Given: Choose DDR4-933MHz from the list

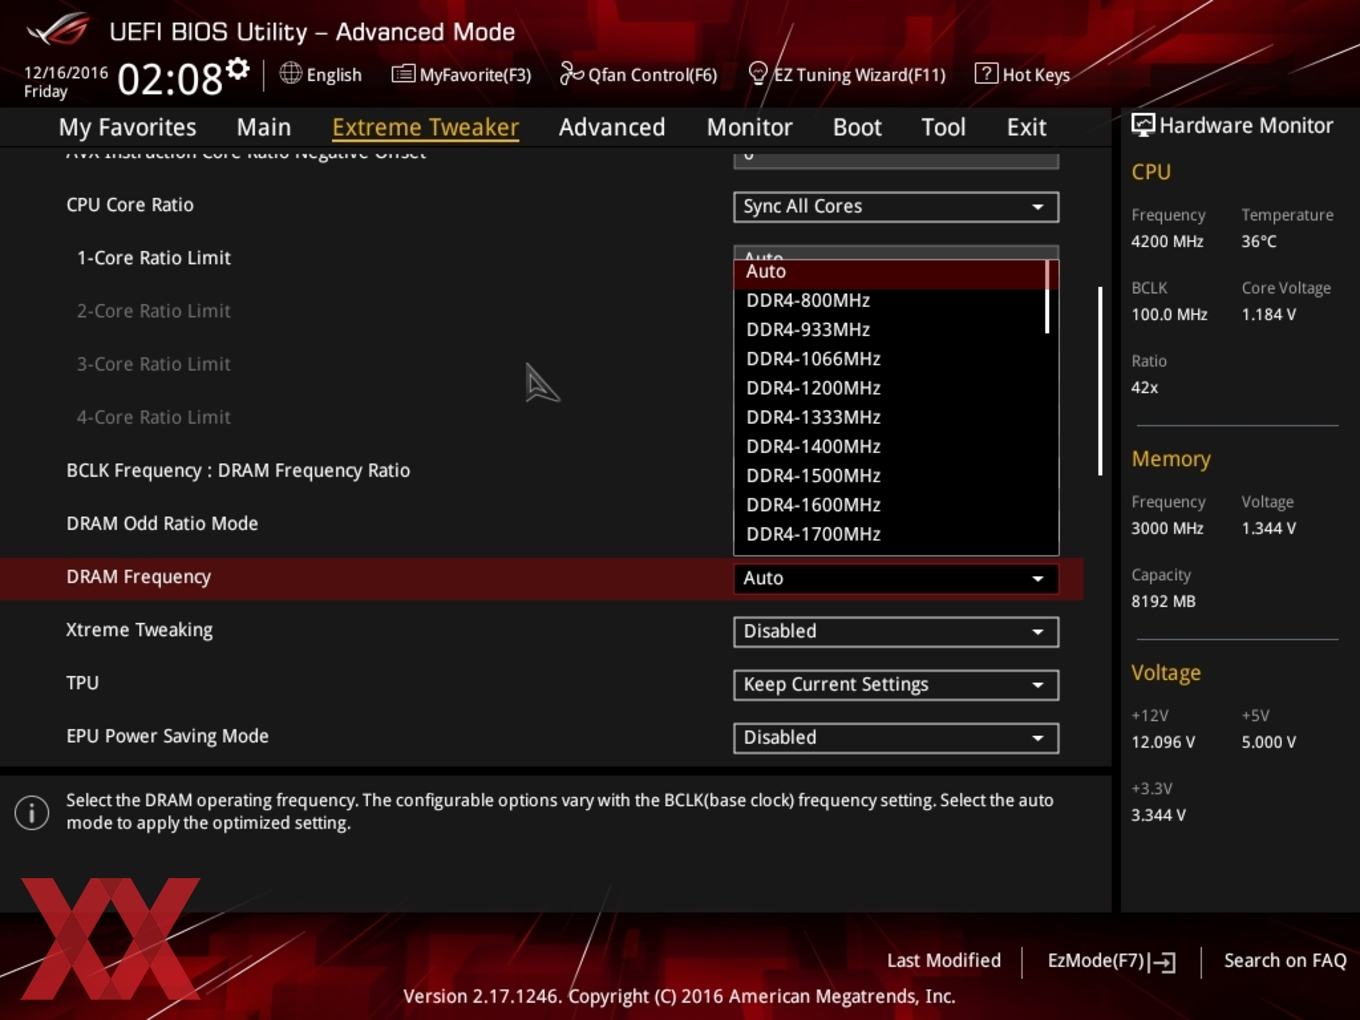Looking at the screenshot, I should click(x=808, y=329).
